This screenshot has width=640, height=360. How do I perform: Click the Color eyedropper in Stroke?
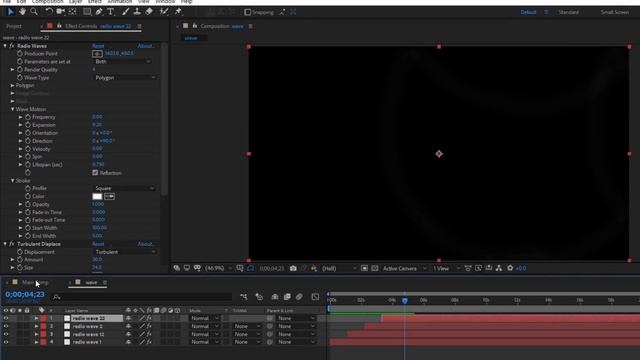109,196
